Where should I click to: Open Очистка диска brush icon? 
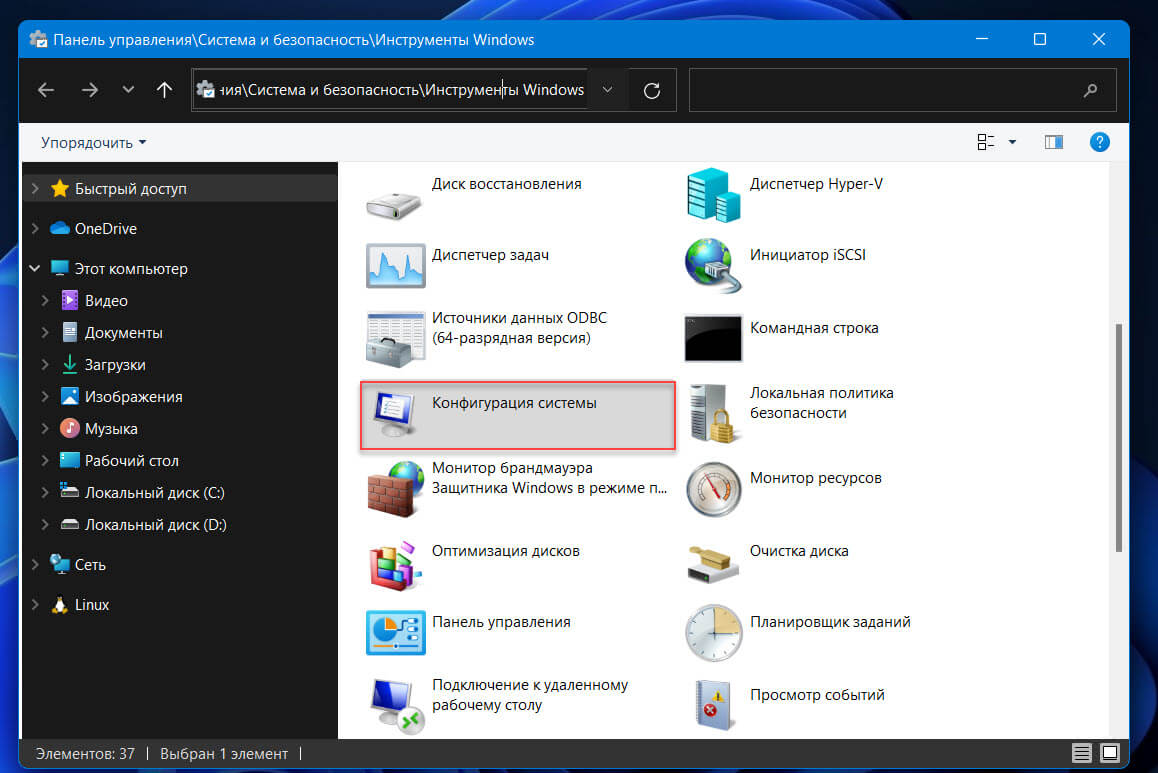coord(713,565)
